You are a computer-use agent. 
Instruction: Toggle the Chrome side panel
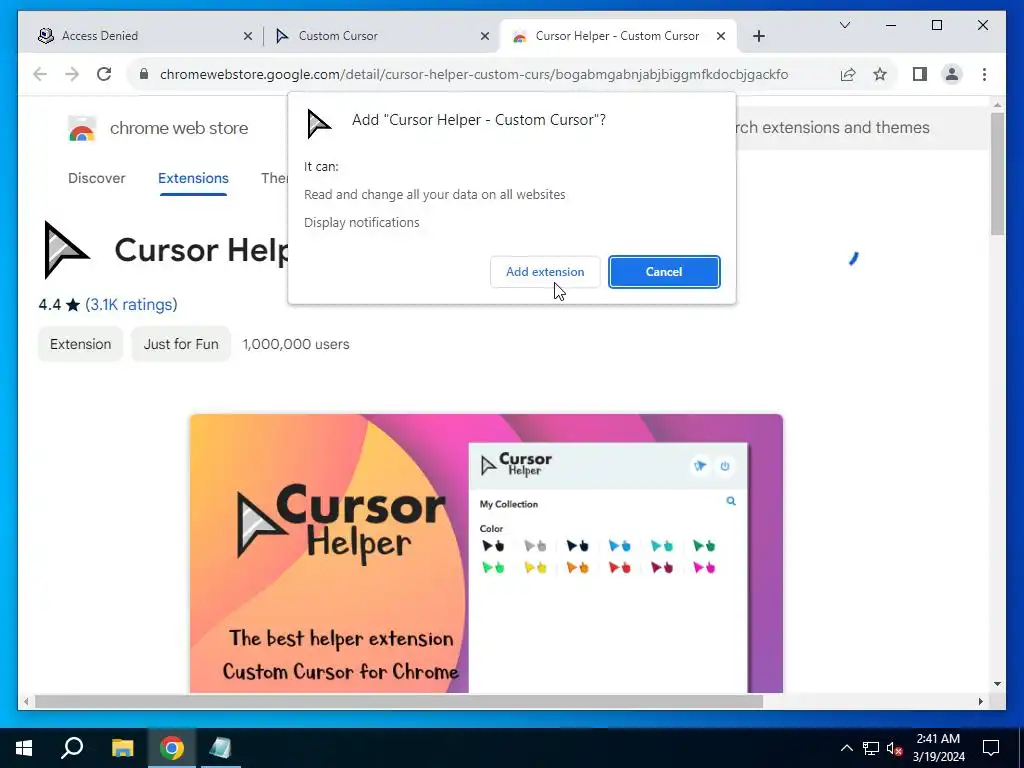pyautogui.click(x=920, y=74)
